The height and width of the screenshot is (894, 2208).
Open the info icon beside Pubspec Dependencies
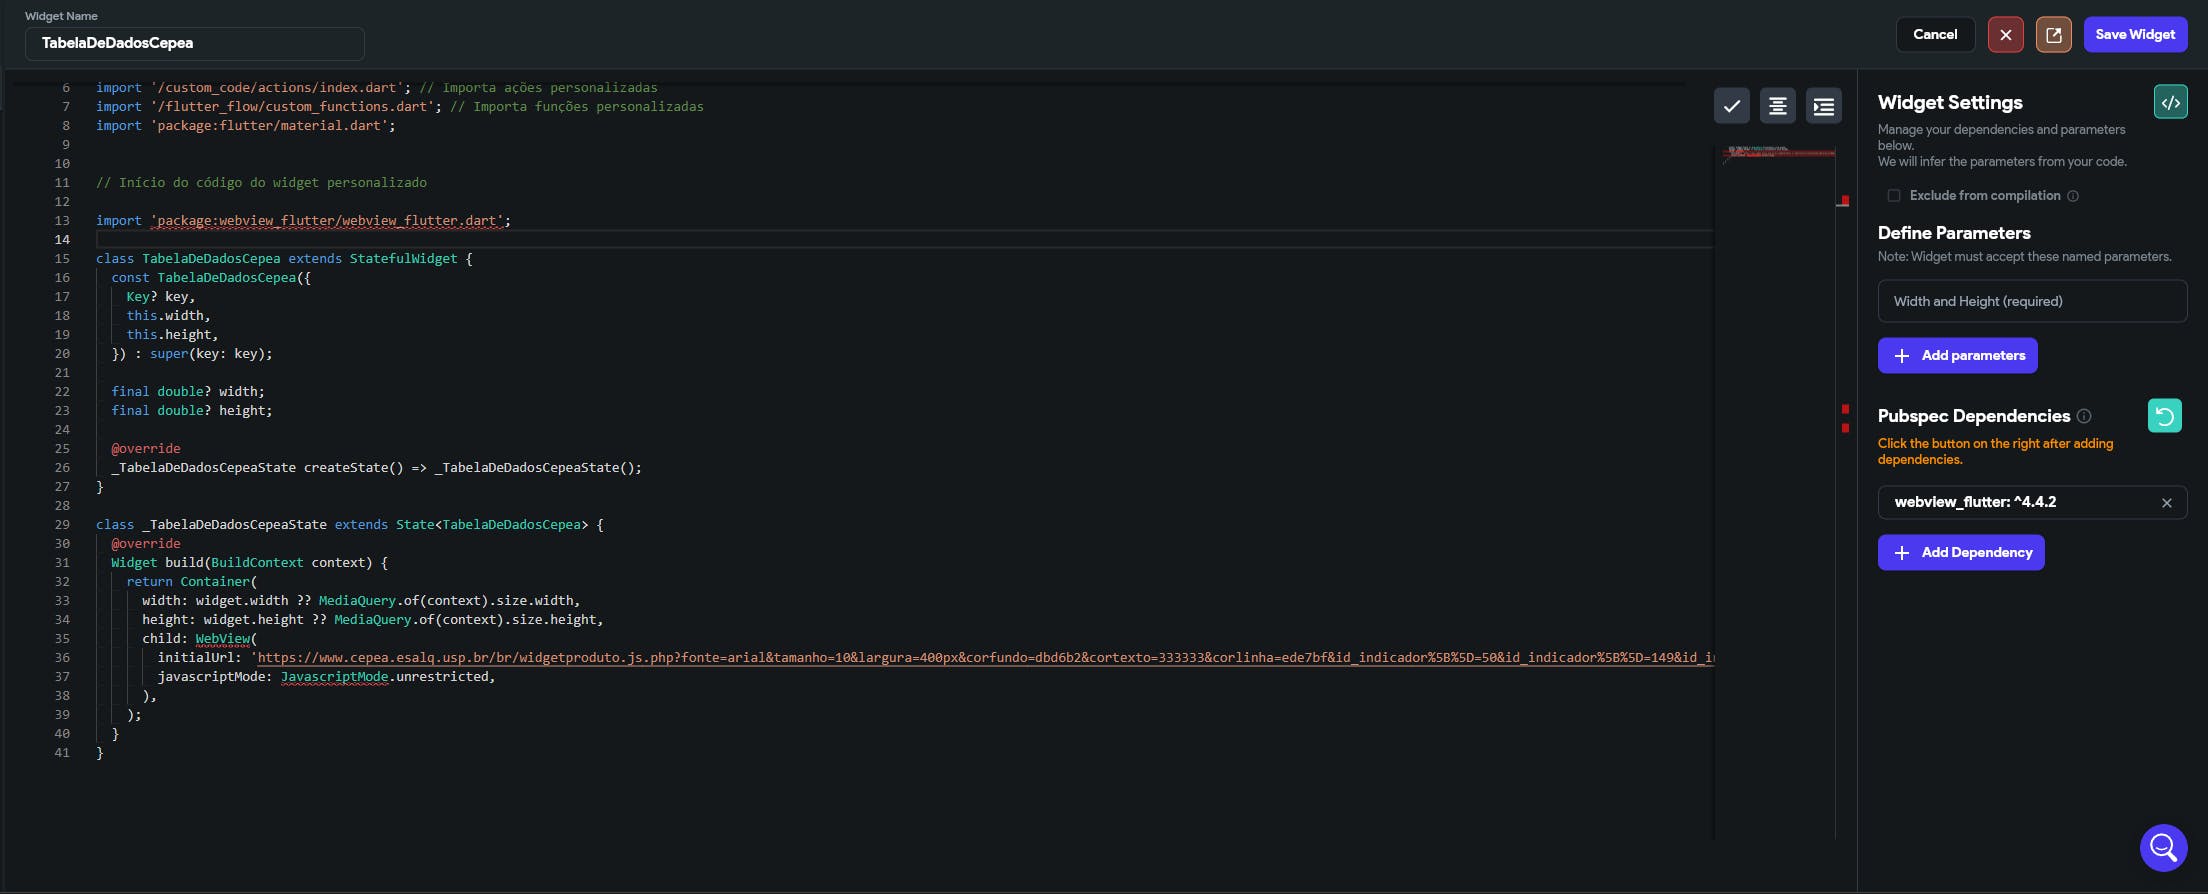click(2084, 416)
